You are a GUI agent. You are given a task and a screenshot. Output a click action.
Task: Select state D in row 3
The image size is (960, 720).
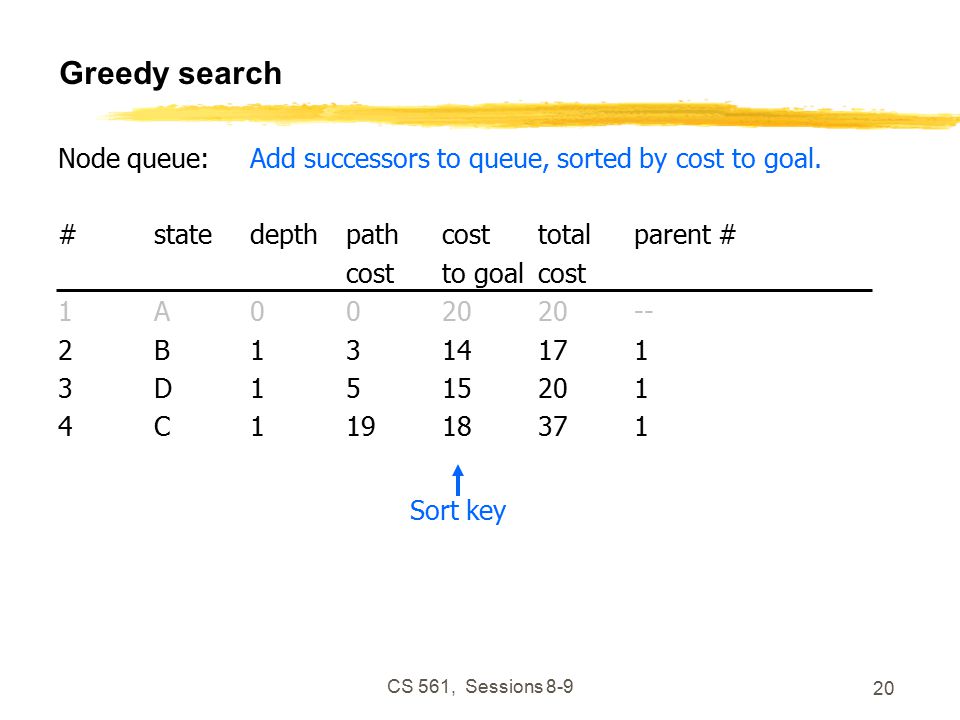[x=163, y=389]
